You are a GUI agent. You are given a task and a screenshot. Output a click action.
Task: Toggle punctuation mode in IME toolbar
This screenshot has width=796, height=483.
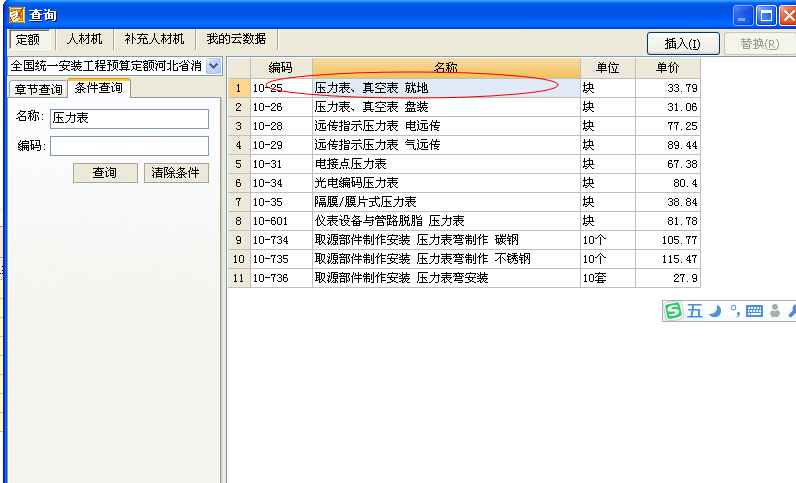pyautogui.click(x=733, y=311)
